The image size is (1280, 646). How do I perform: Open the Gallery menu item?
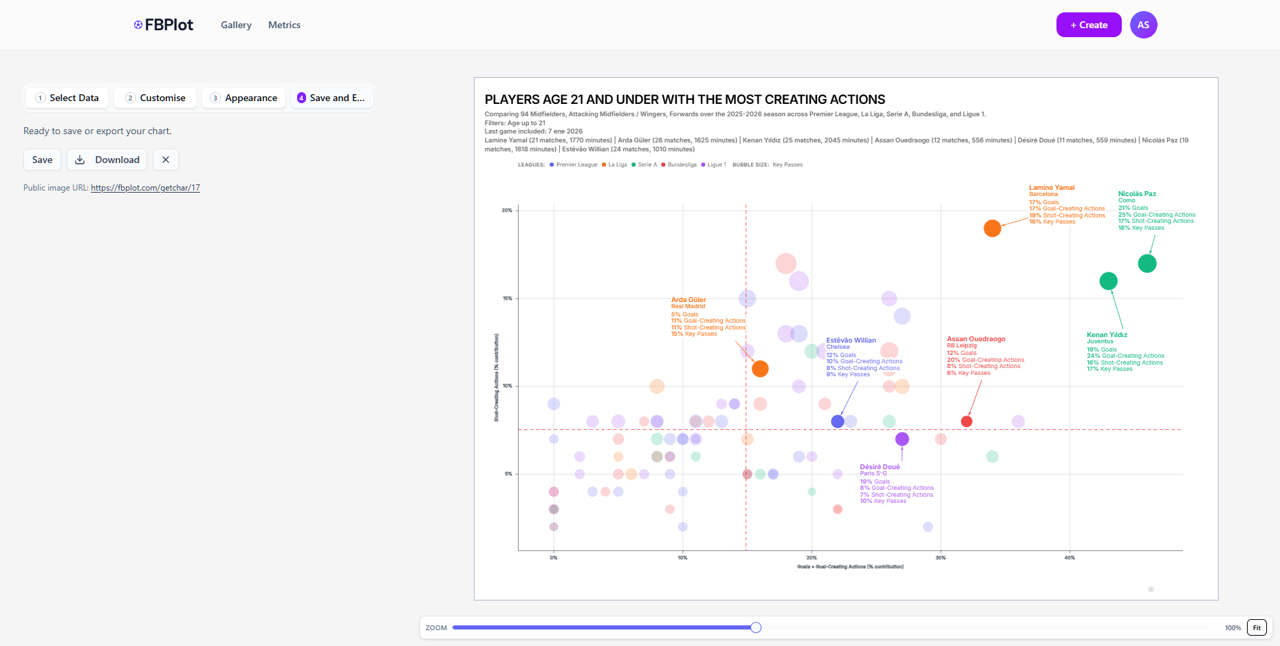pos(236,25)
